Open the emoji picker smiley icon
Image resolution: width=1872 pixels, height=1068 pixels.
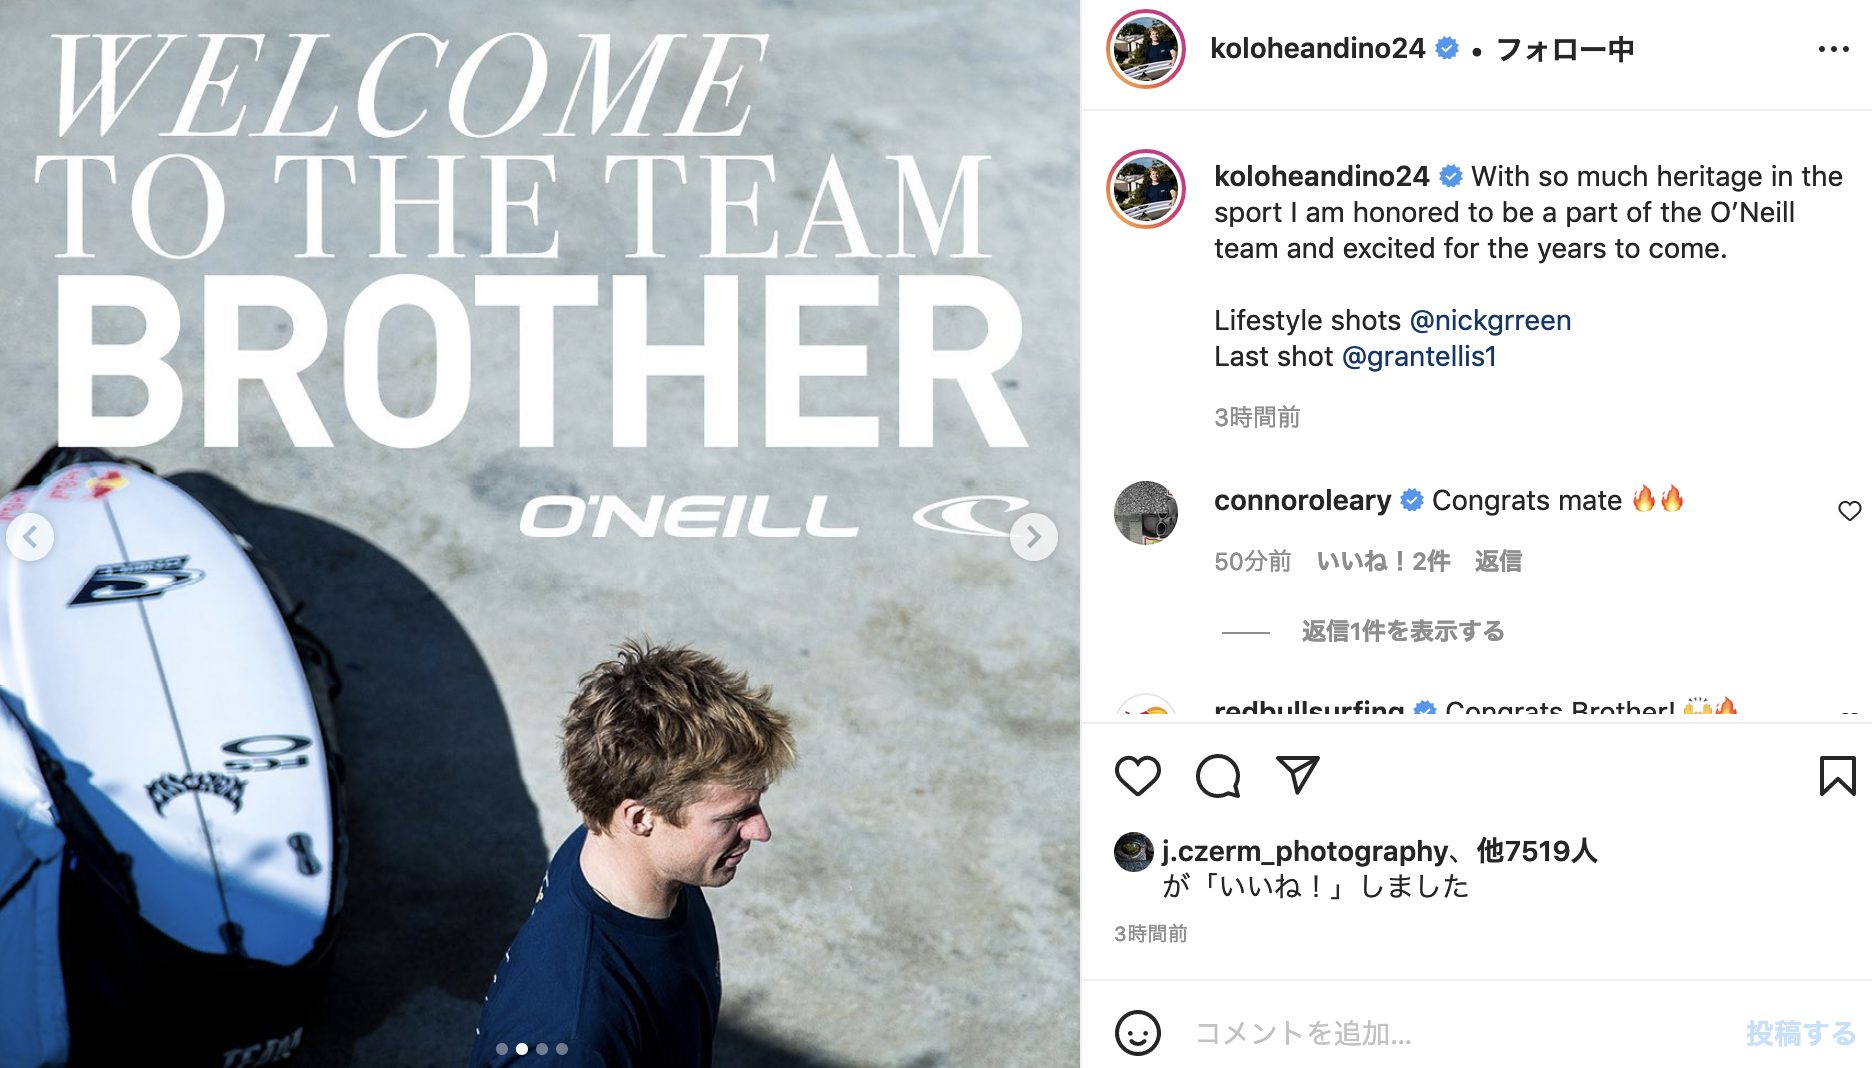point(1137,1033)
